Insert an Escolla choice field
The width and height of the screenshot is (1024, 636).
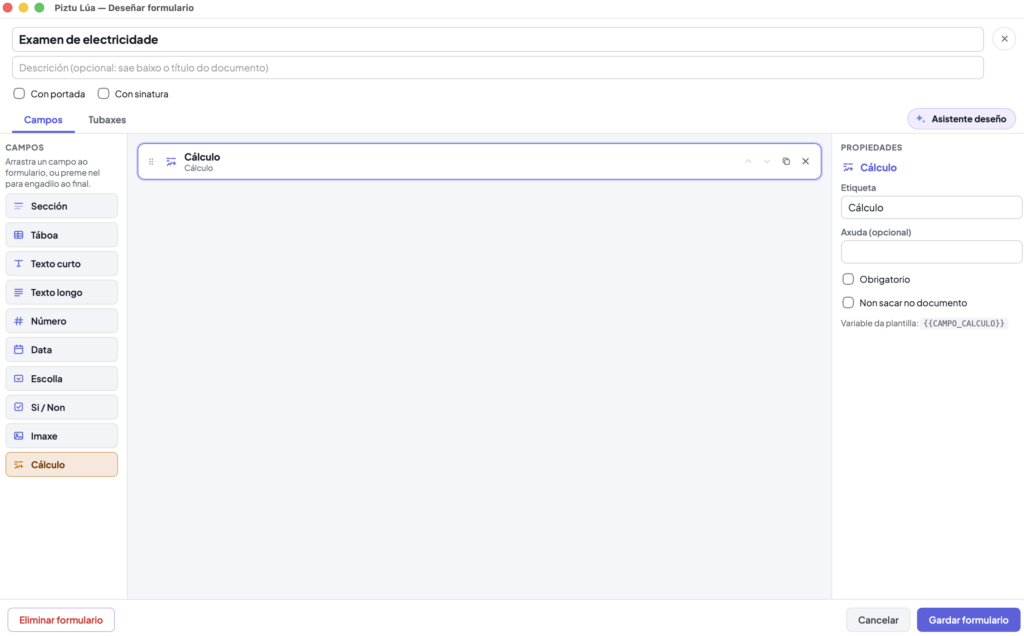click(61, 379)
